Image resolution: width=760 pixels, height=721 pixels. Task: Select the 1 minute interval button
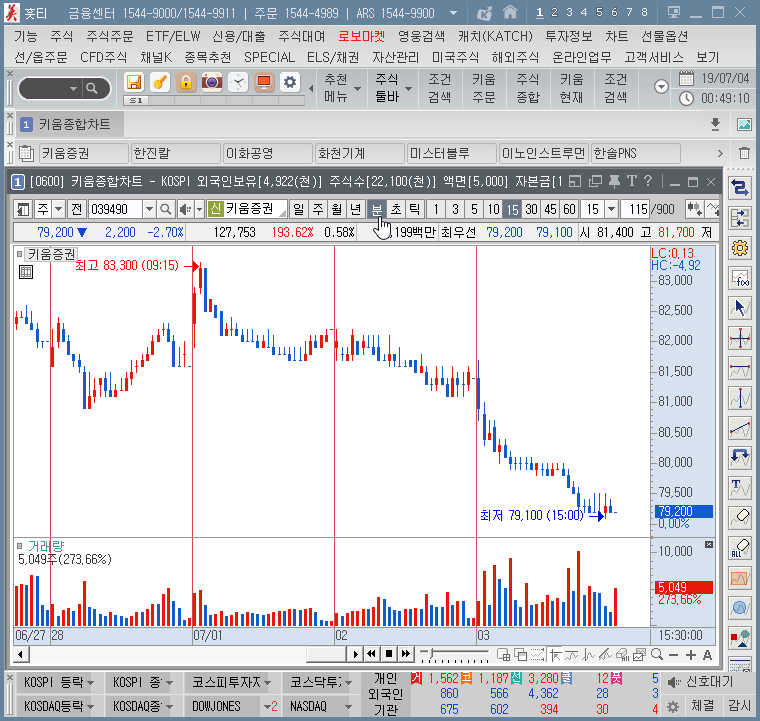pyautogui.click(x=436, y=209)
